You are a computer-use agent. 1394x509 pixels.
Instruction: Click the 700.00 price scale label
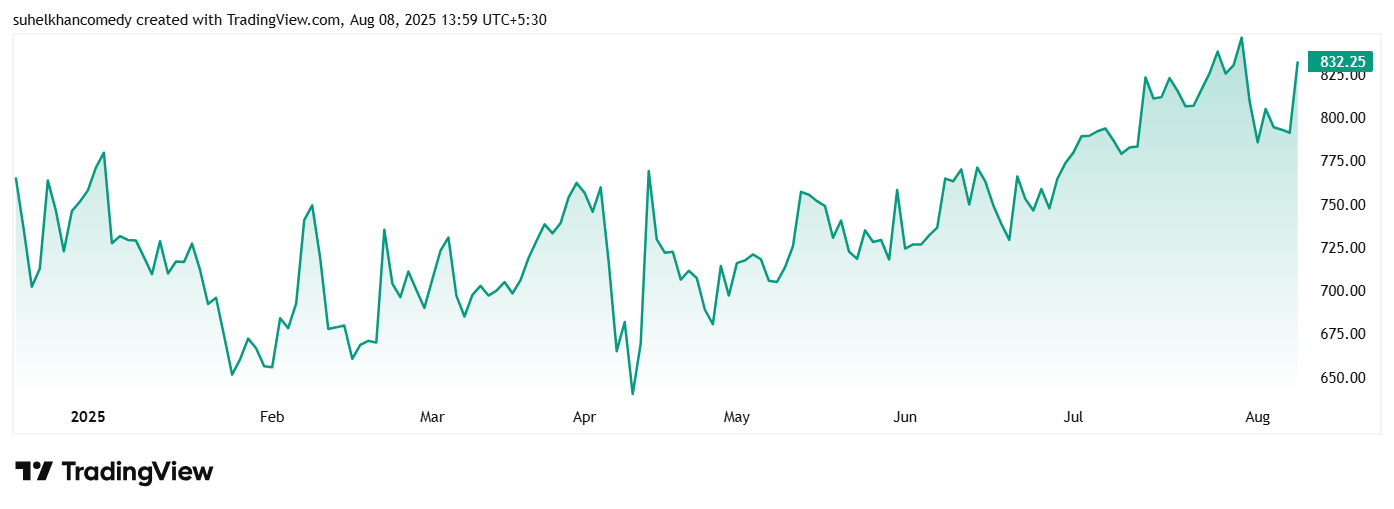click(1342, 291)
